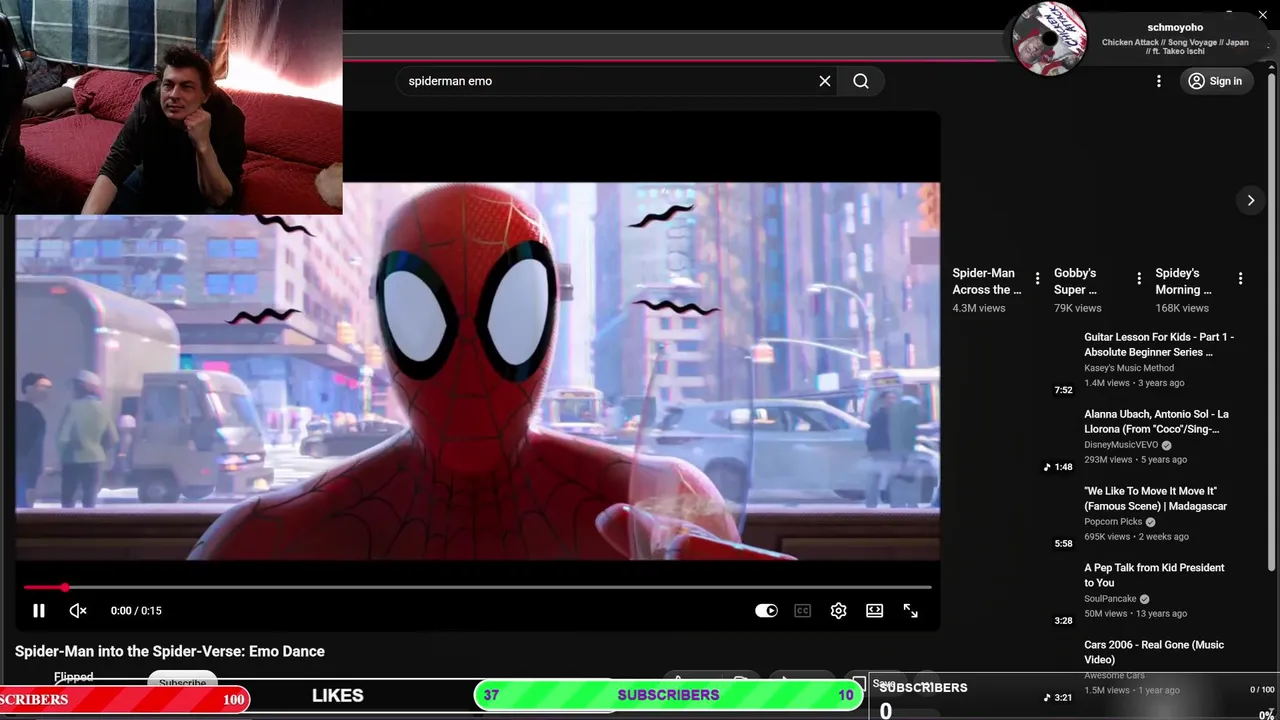Click the SoulPancake channel name
Screen dimensions: 1280x720
(x=1110, y=599)
